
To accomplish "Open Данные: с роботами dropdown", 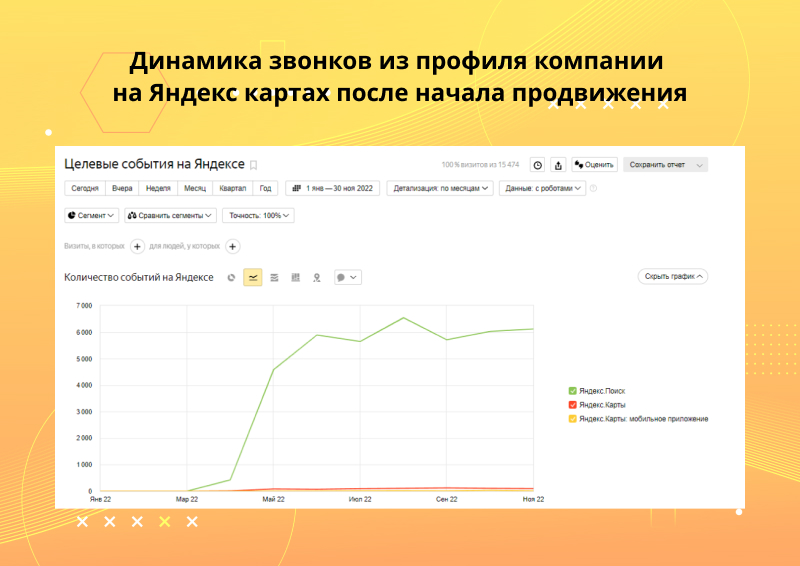I will [542, 188].
